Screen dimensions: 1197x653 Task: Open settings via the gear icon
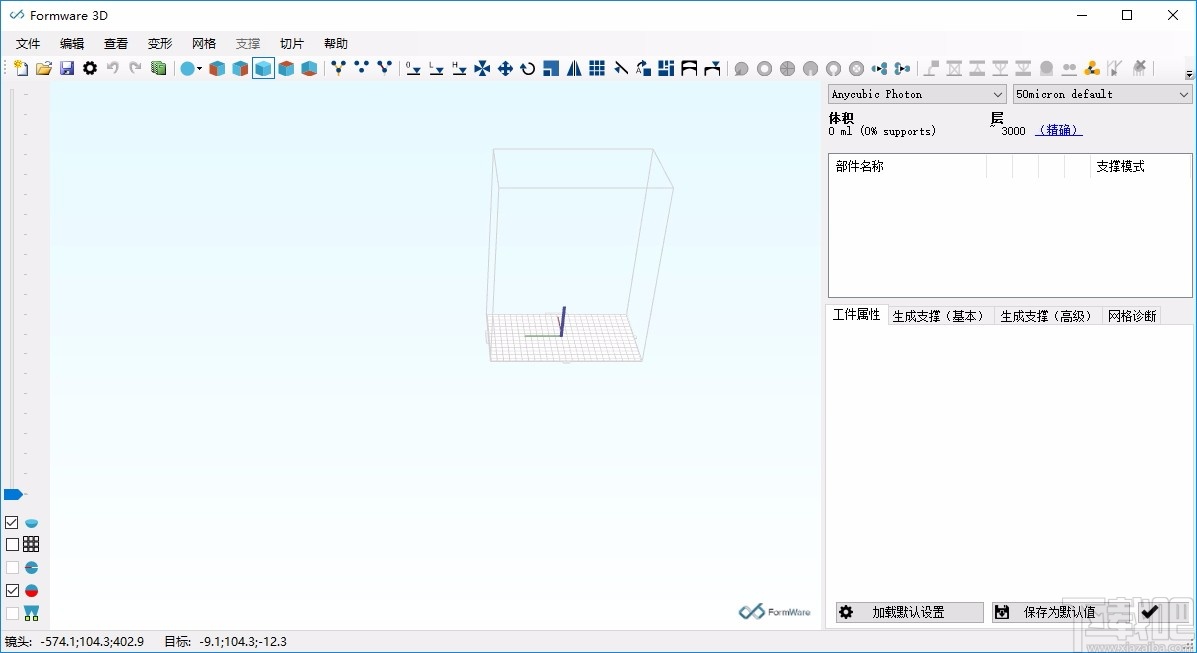coord(88,68)
